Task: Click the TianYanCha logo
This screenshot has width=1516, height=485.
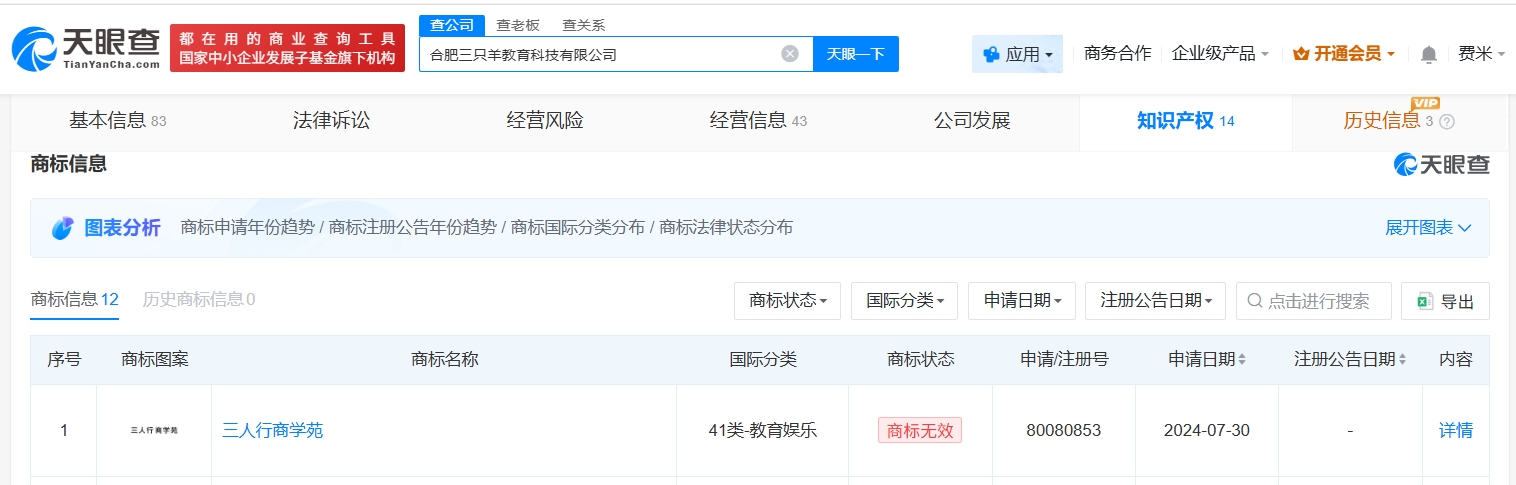Action: tap(86, 48)
